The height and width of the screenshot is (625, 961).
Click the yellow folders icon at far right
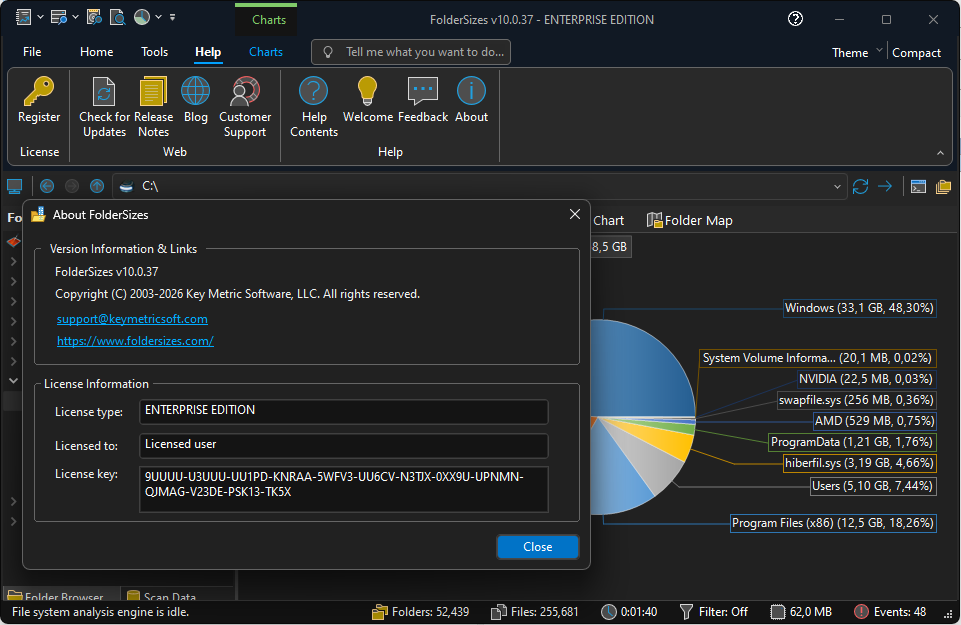[943, 186]
